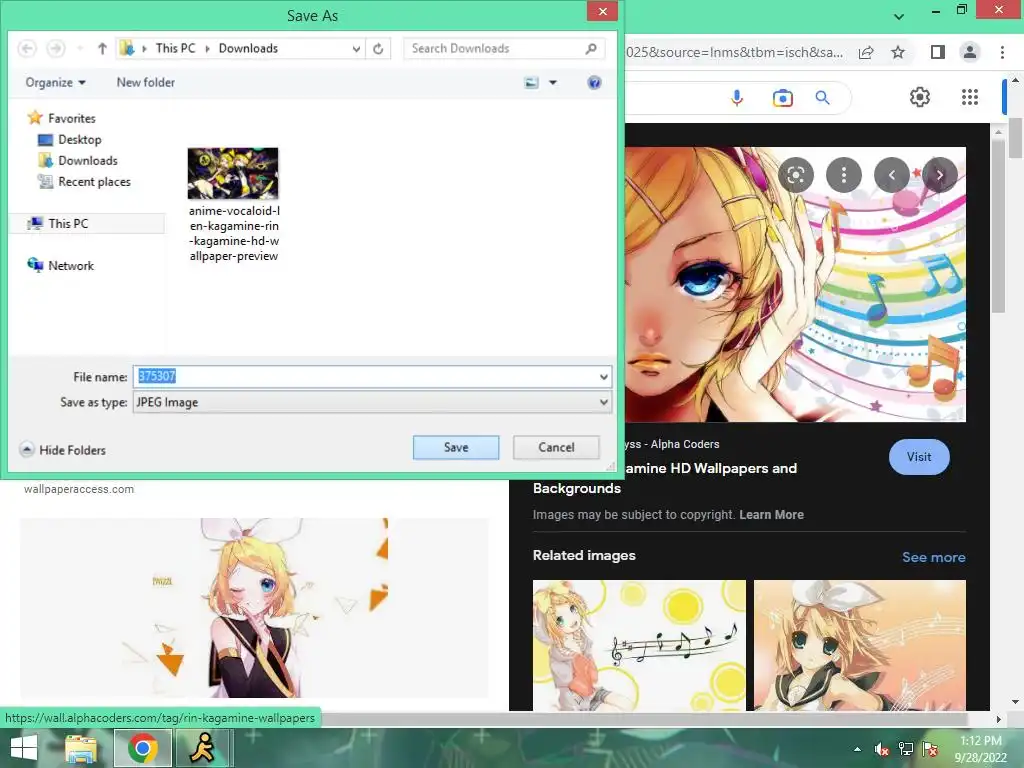Image resolution: width=1024 pixels, height=768 pixels.
Task: Share this page in Chrome
Action: pos(866,52)
